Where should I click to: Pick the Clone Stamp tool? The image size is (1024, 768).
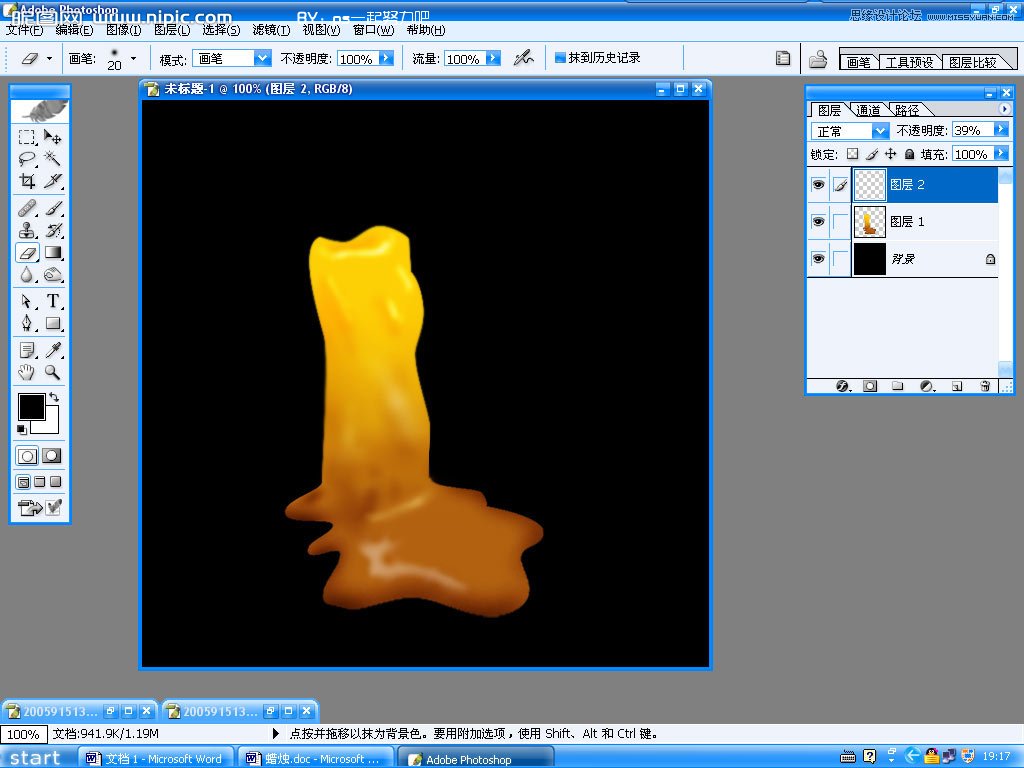27,230
